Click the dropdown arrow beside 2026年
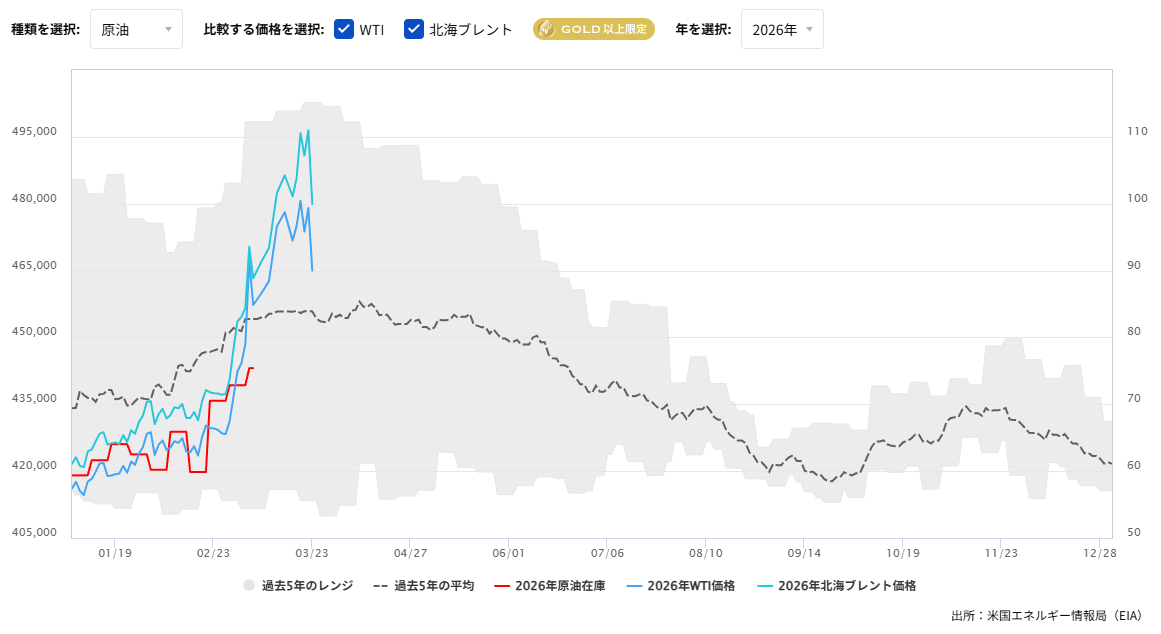 coord(808,29)
